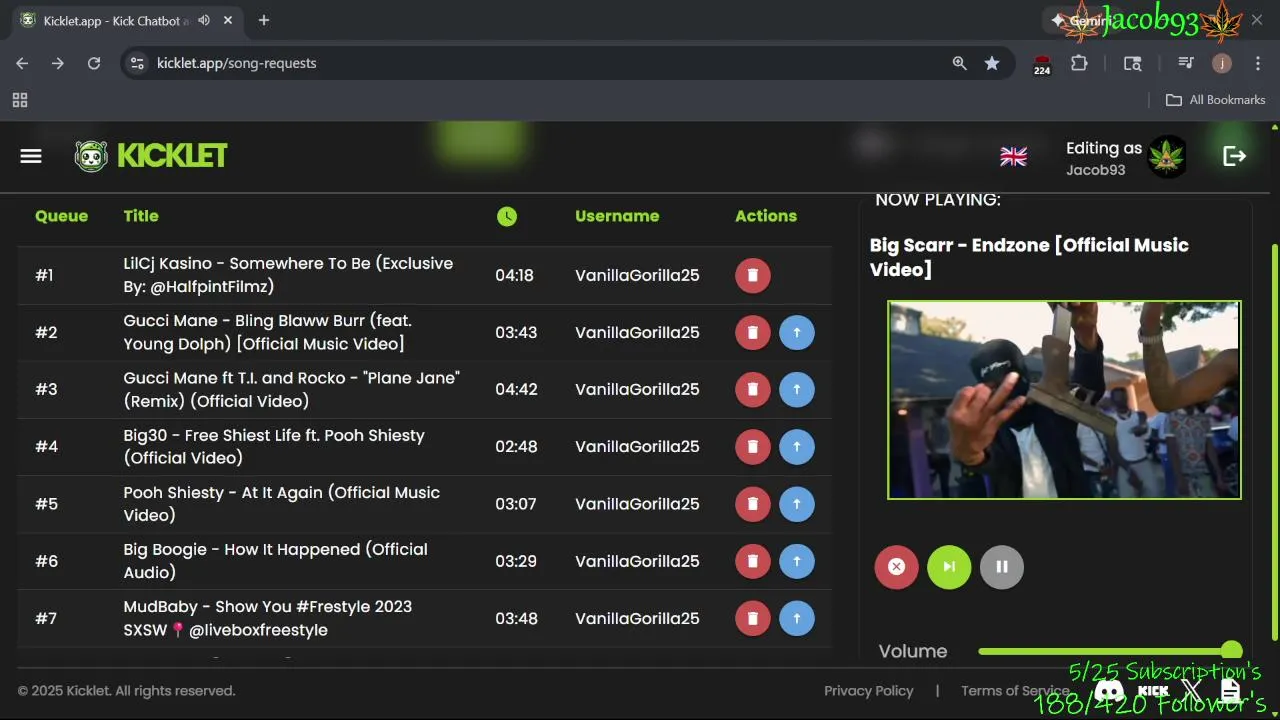This screenshot has width=1280, height=720.
Task: Delete Big30 Free Shiest Life song
Action: point(753,447)
